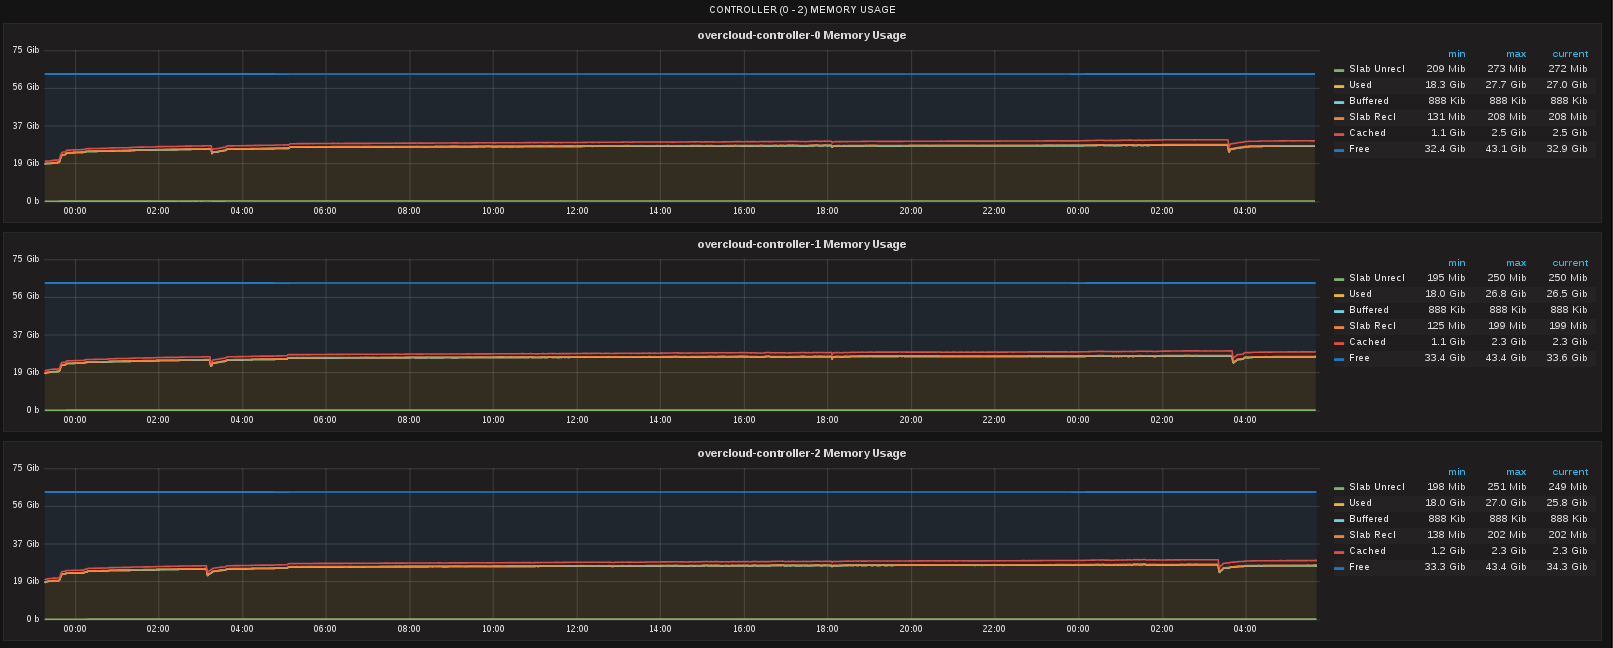Image resolution: width=1613 pixels, height=648 pixels.
Task: Click the Cached color swatch in the controller-0 legend
Action: tap(1339, 134)
